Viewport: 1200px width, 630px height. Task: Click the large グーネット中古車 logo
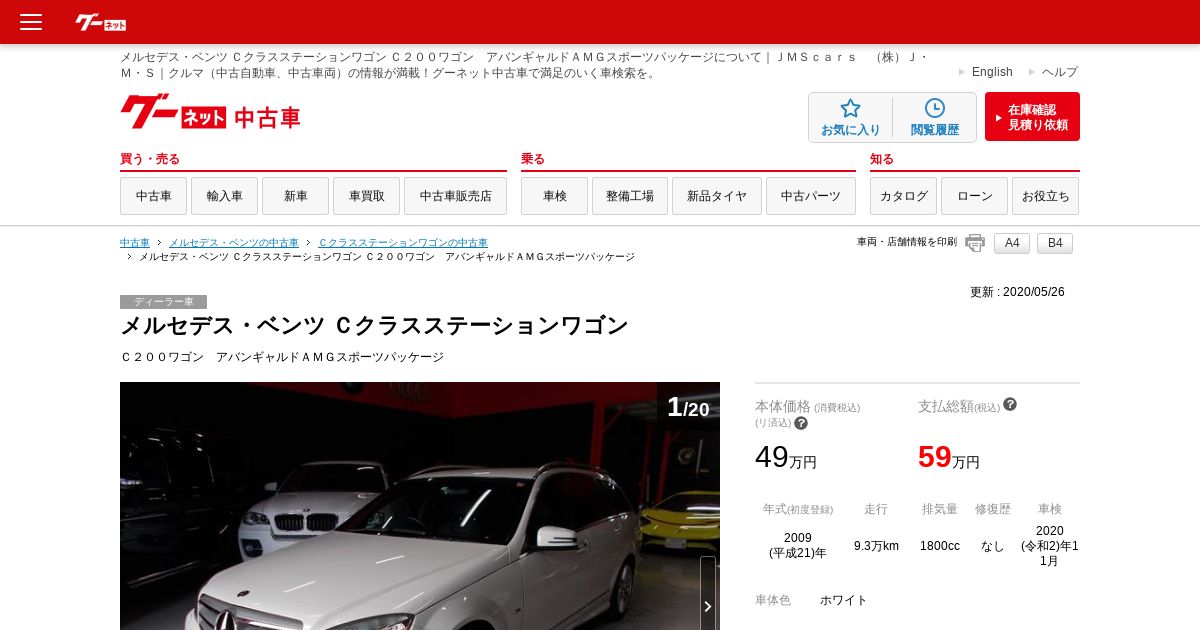210,112
